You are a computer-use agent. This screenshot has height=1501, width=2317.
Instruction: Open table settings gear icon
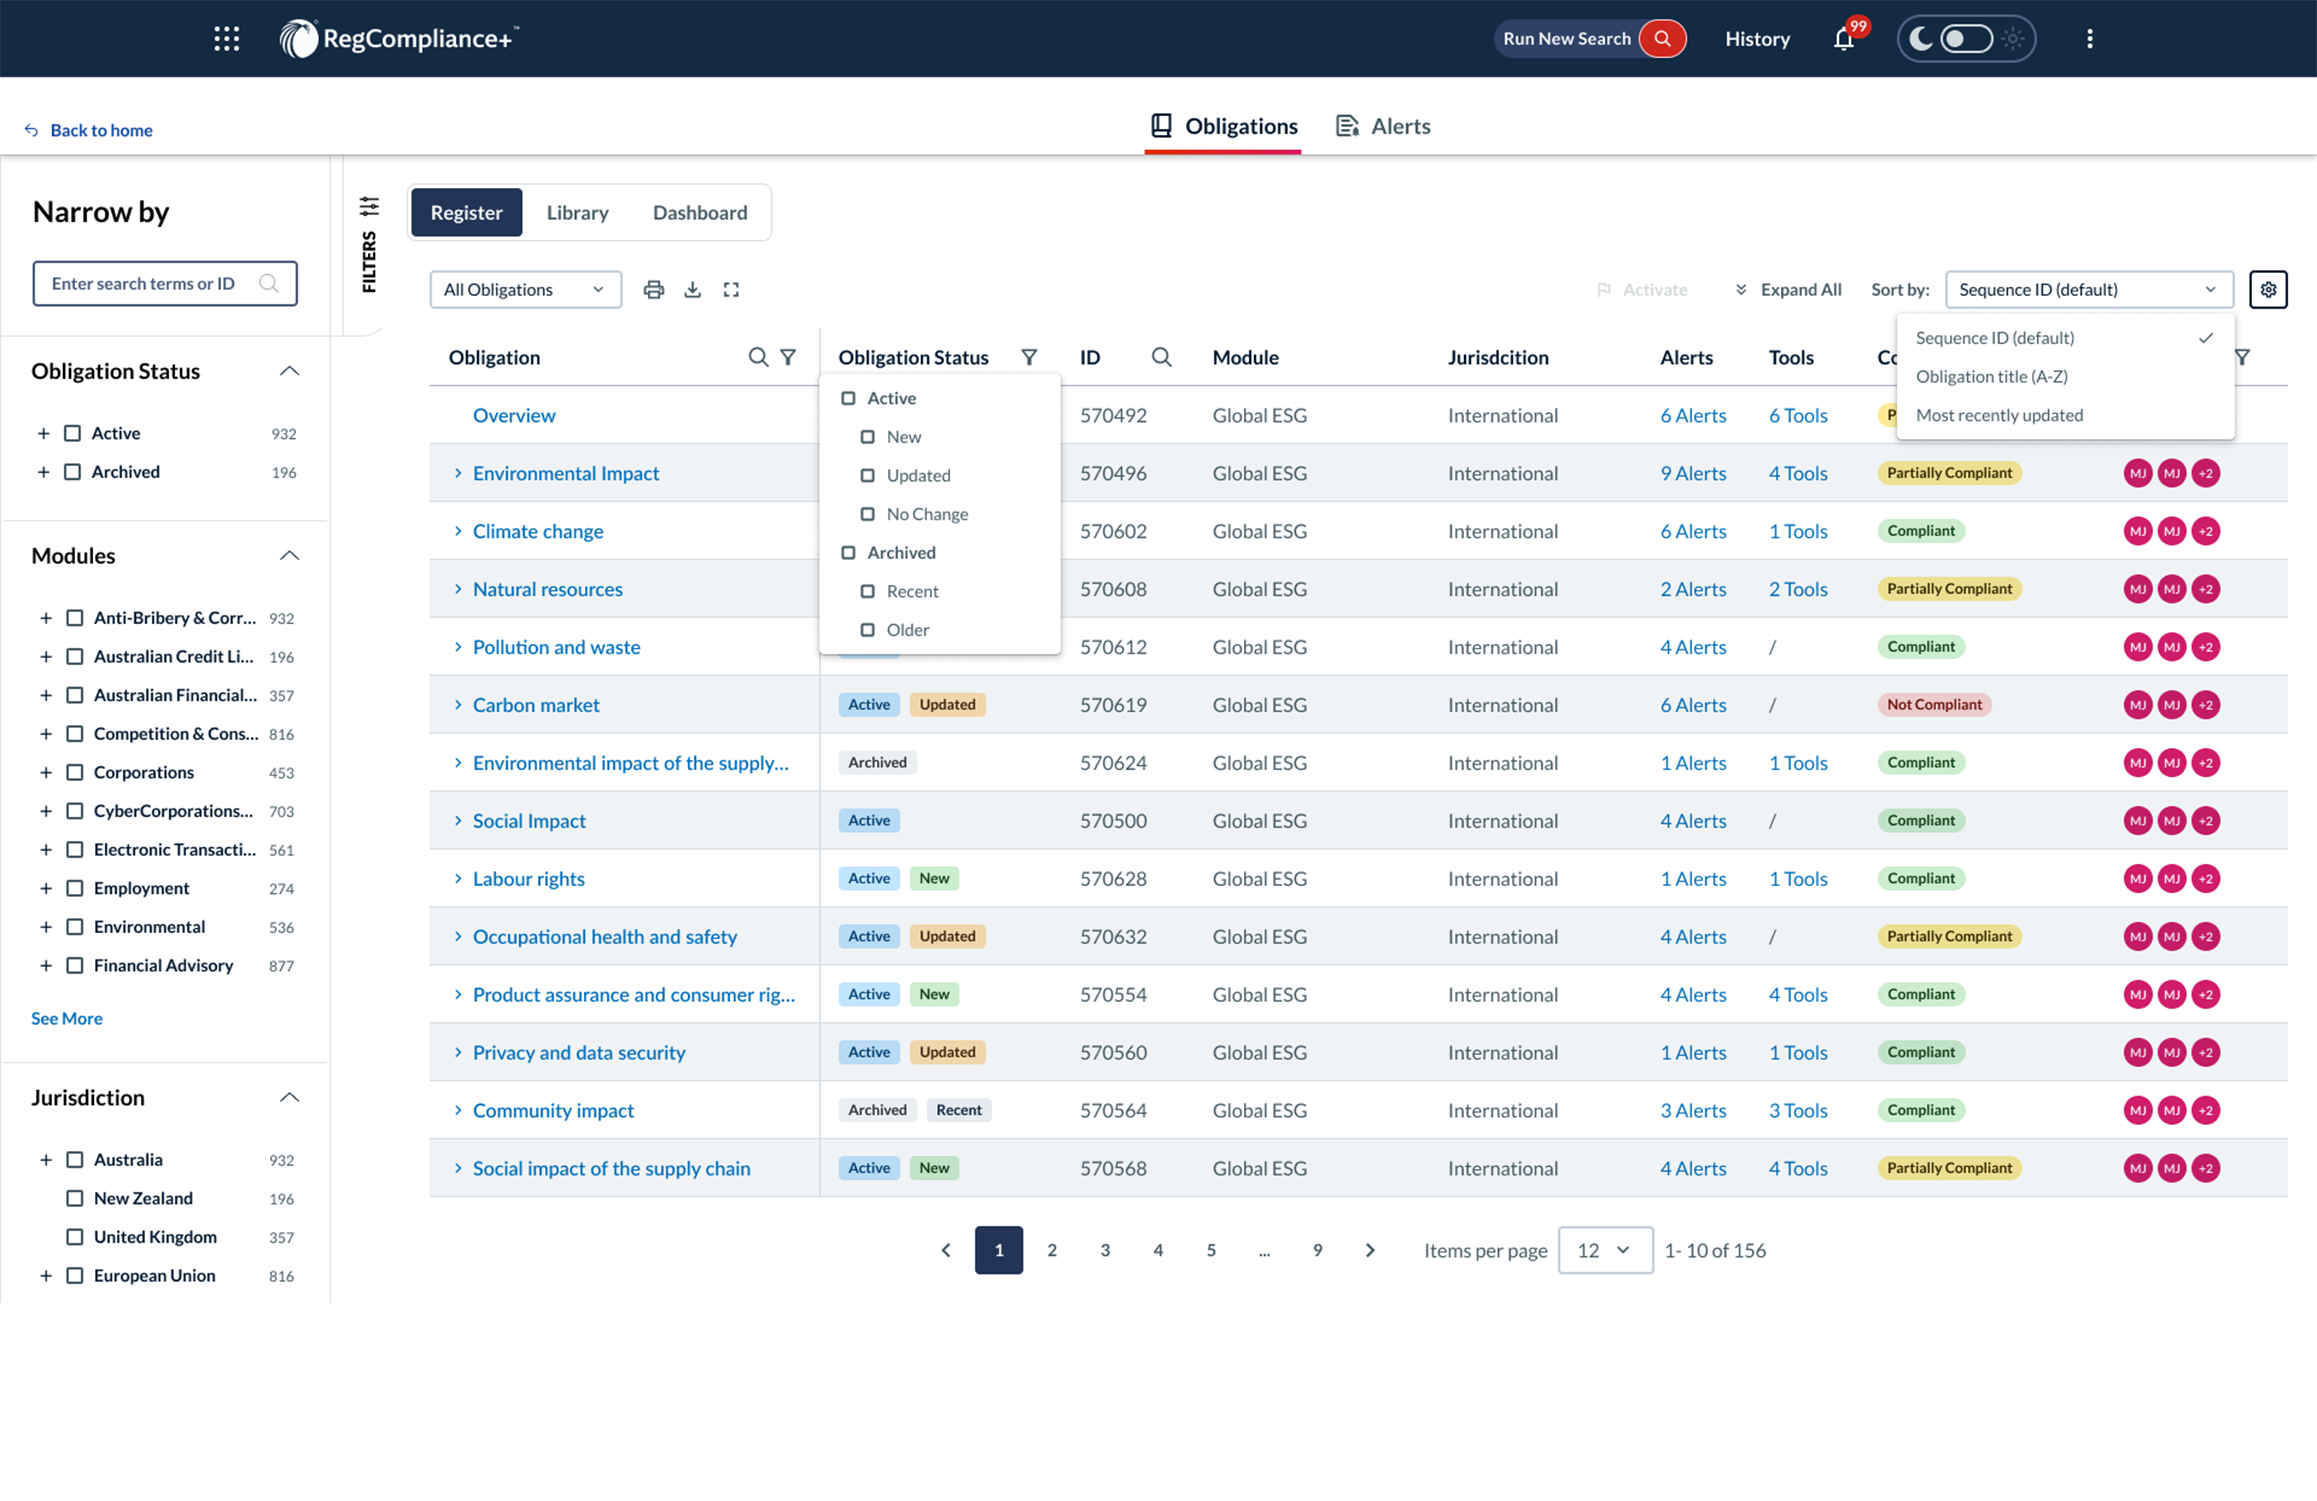2267,290
